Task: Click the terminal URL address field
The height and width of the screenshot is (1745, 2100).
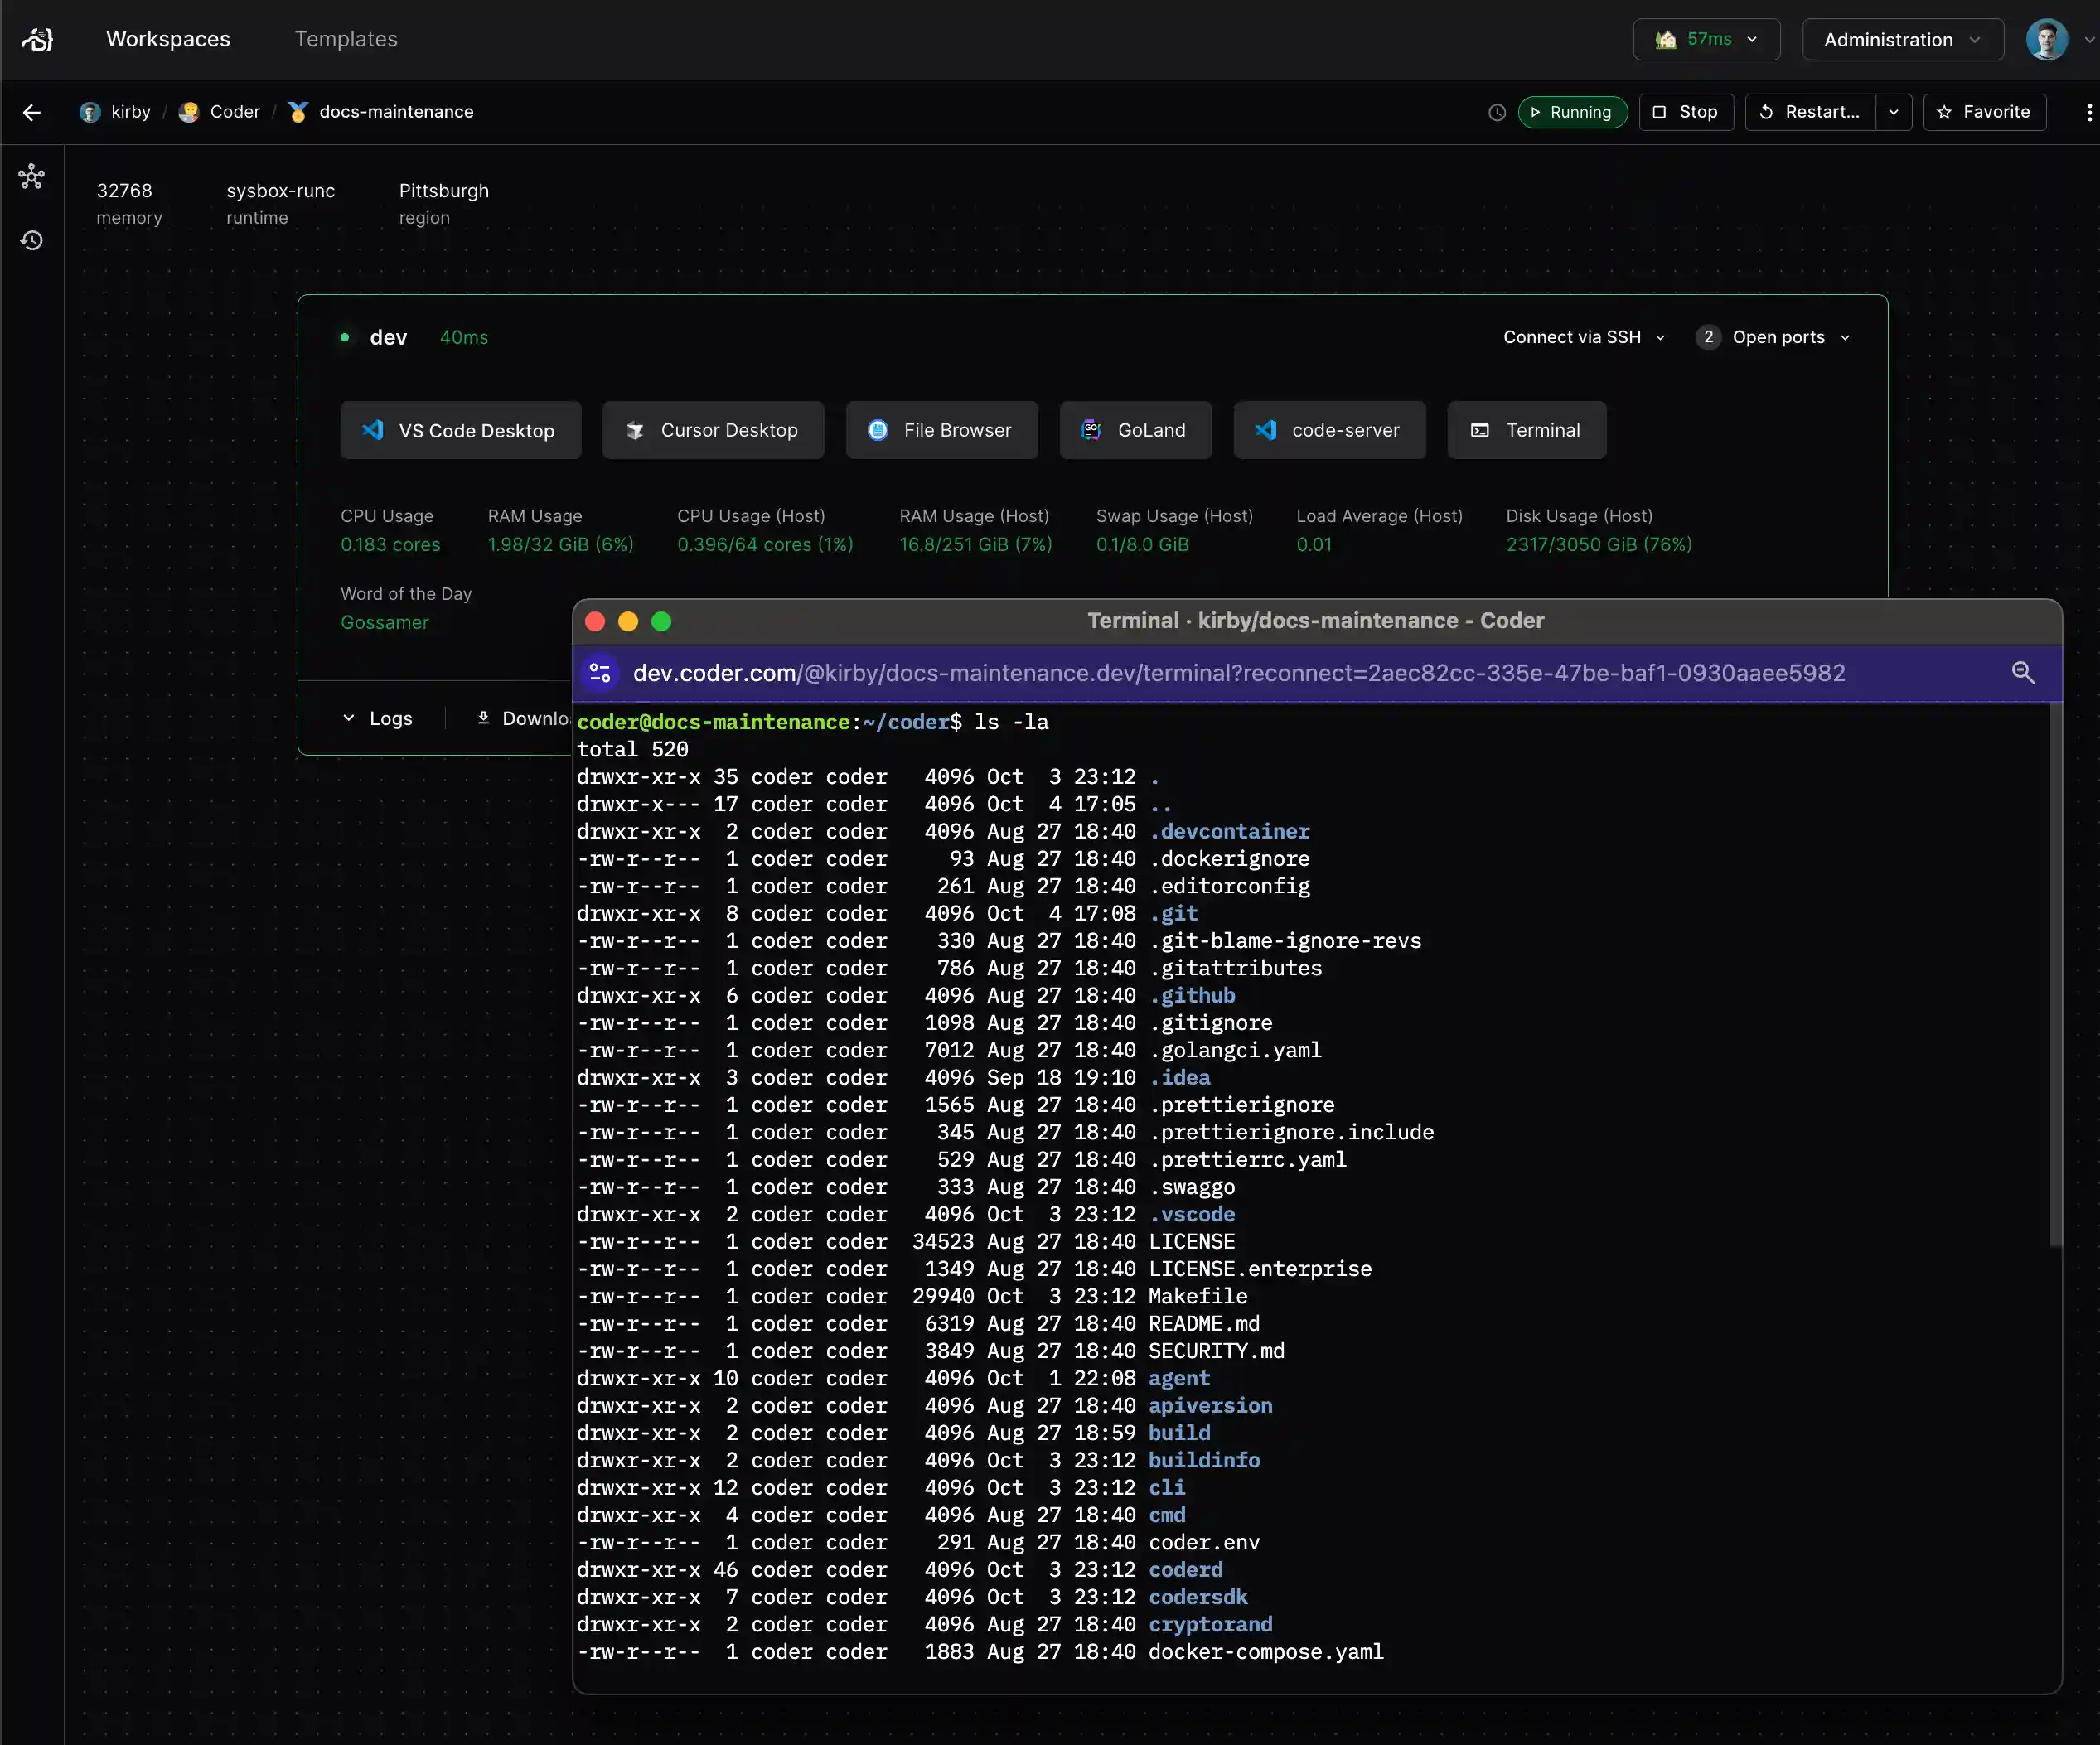Action: pos(1238,673)
